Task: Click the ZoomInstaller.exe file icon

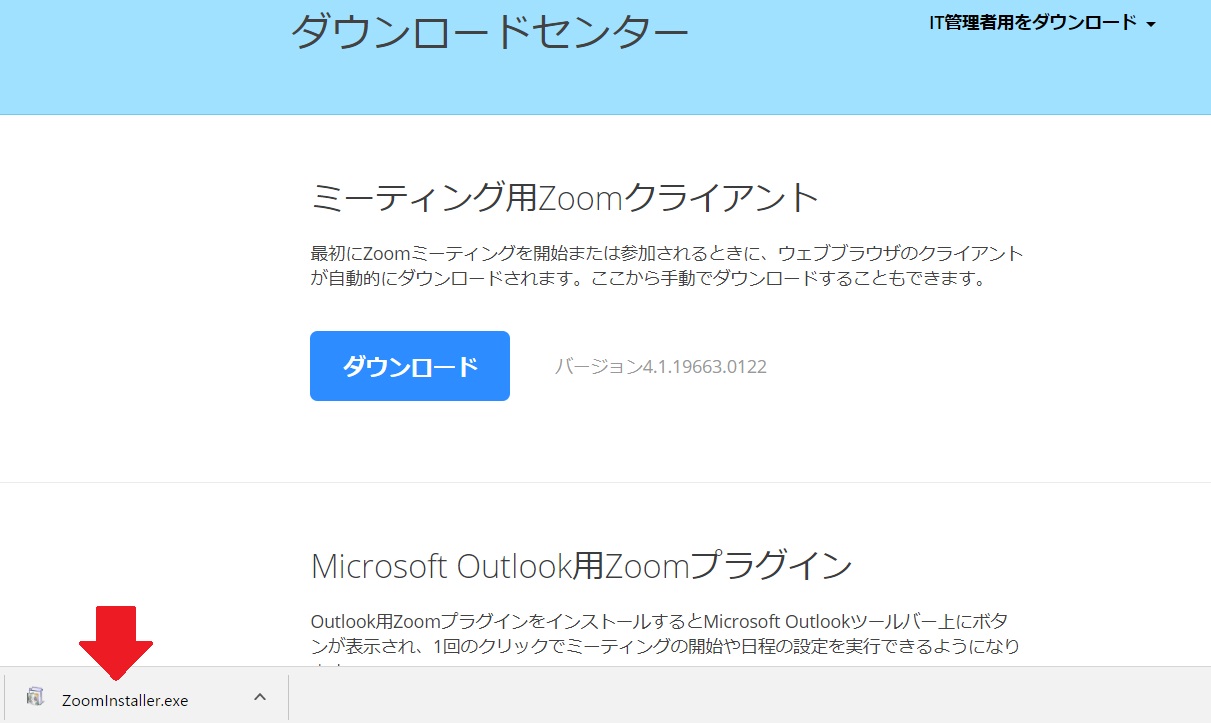Action: pyautogui.click(x=35, y=697)
